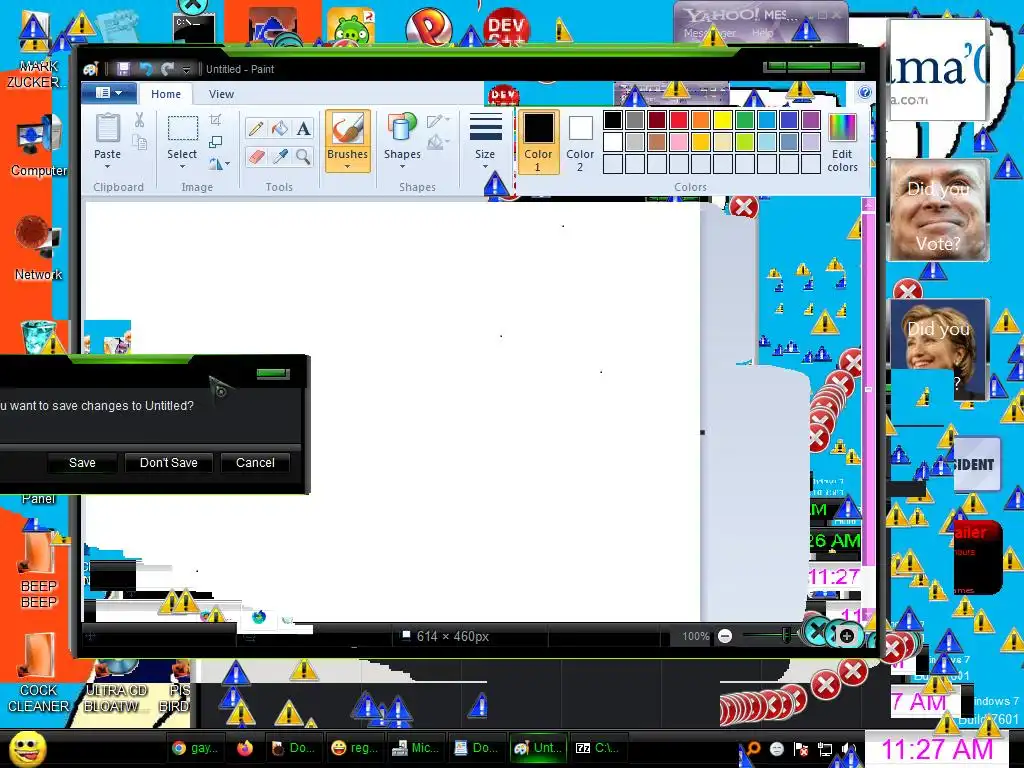This screenshot has width=1024, height=768.
Task: Click the zoom out minus button
Action: (725, 636)
